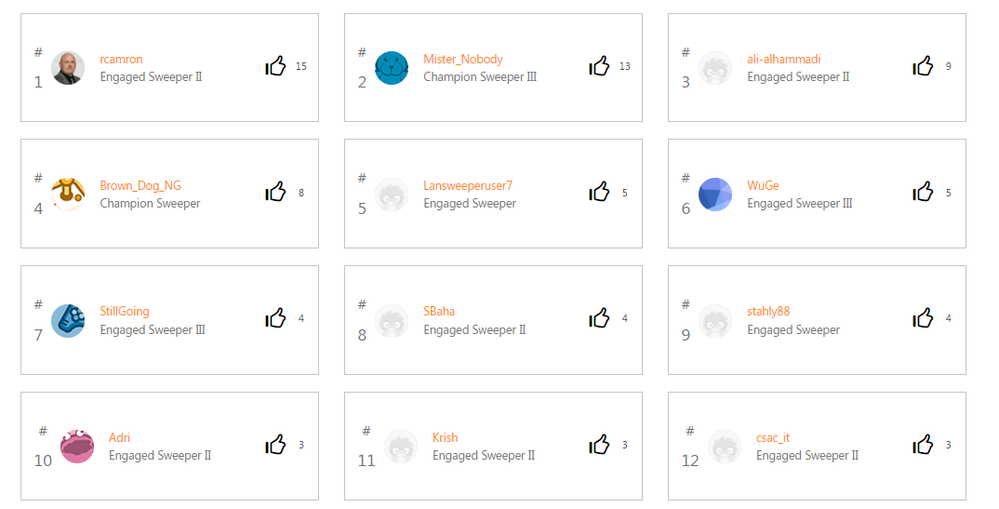Select Brown_Dog_NG's avatar image
The width and height of the screenshot is (999, 509).
tap(68, 194)
